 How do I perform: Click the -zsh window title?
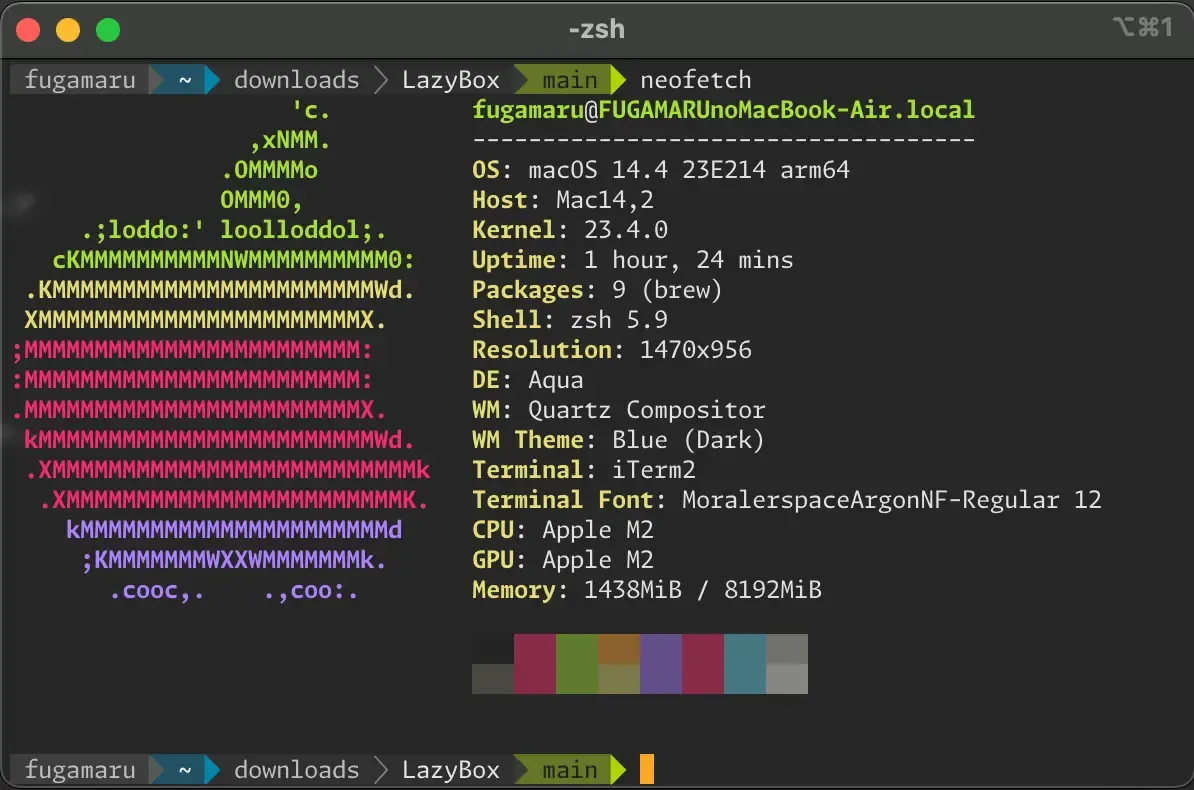596,29
